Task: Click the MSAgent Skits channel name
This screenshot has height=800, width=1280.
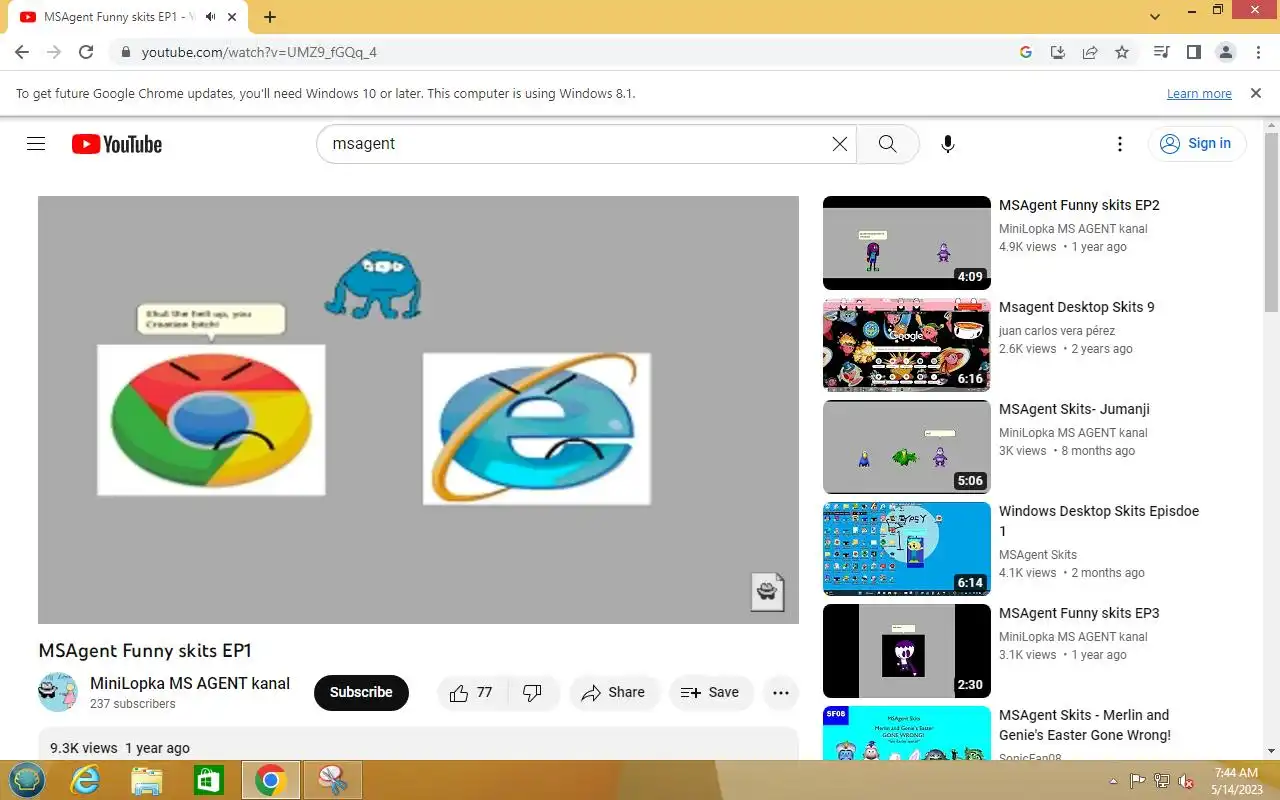Action: [1038, 555]
